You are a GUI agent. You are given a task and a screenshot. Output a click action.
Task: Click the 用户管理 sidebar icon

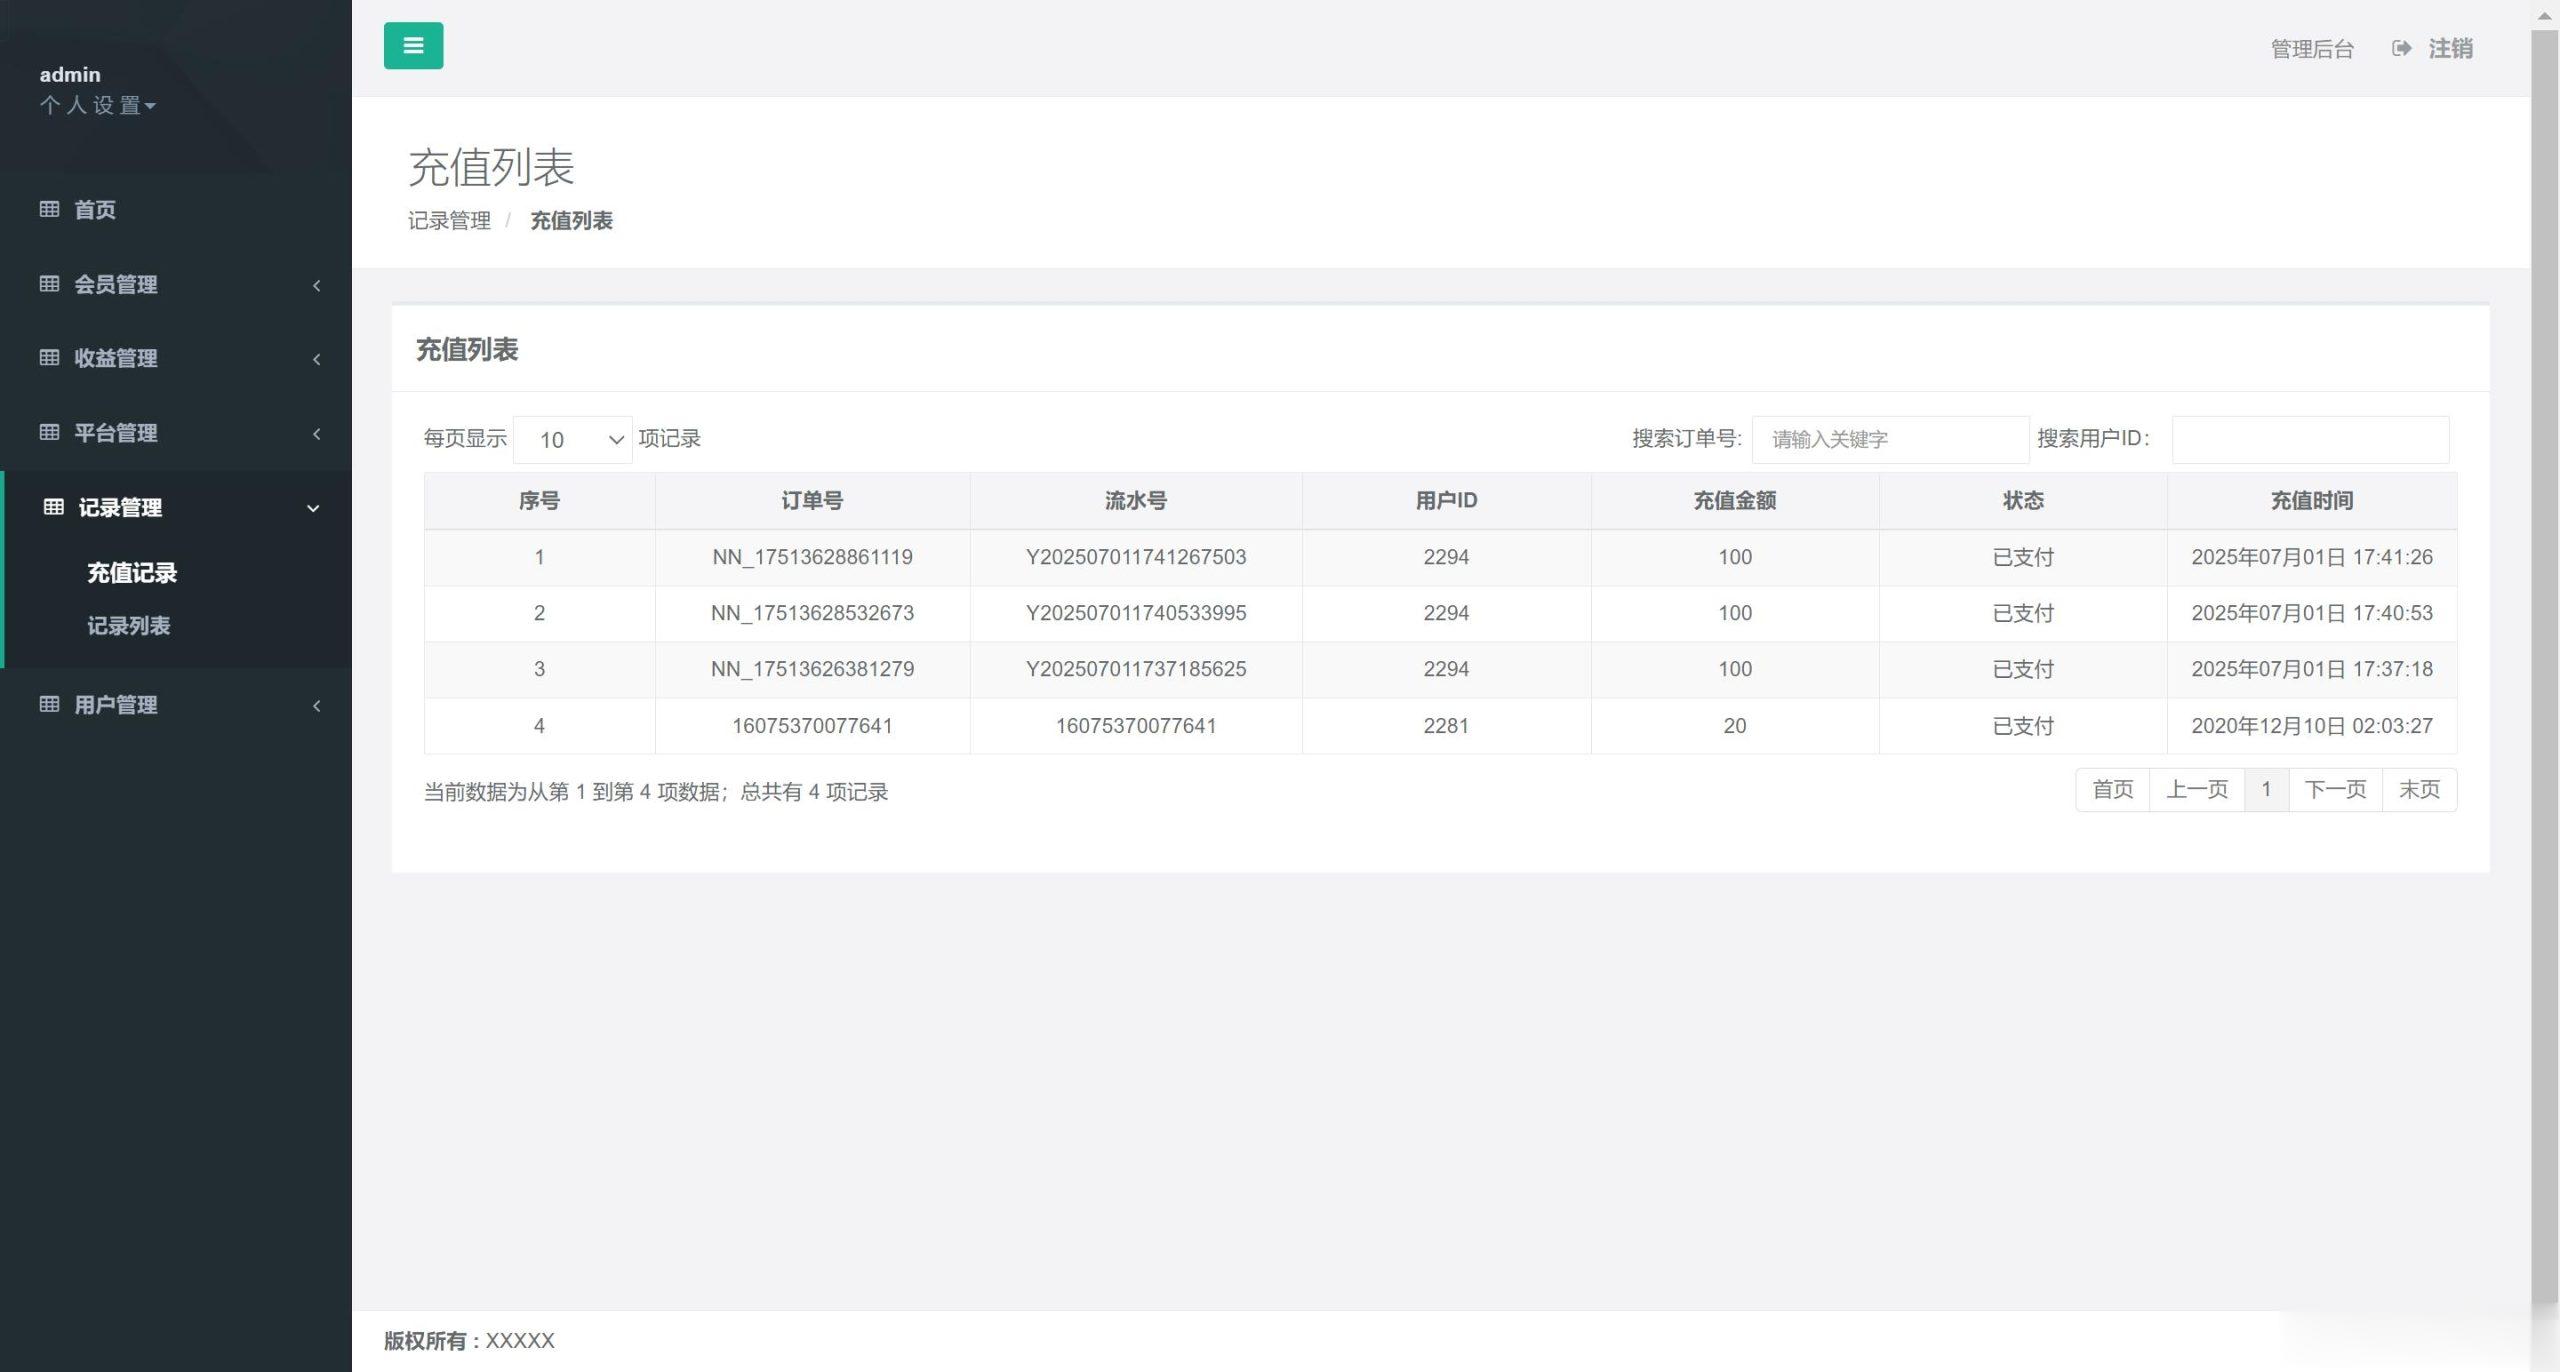[x=50, y=705]
